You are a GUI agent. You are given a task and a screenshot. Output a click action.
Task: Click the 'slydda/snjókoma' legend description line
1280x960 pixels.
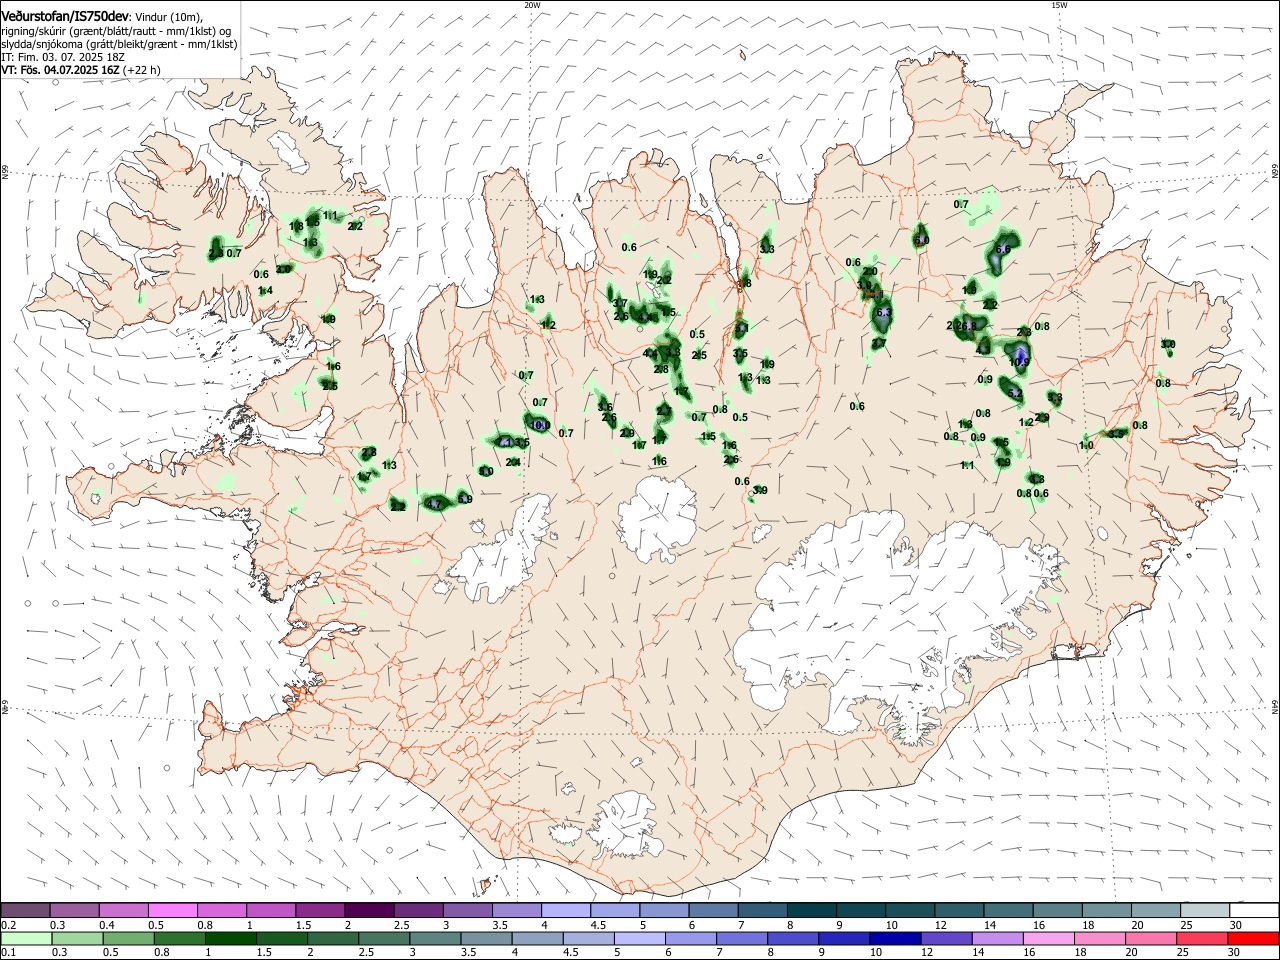point(119,44)
